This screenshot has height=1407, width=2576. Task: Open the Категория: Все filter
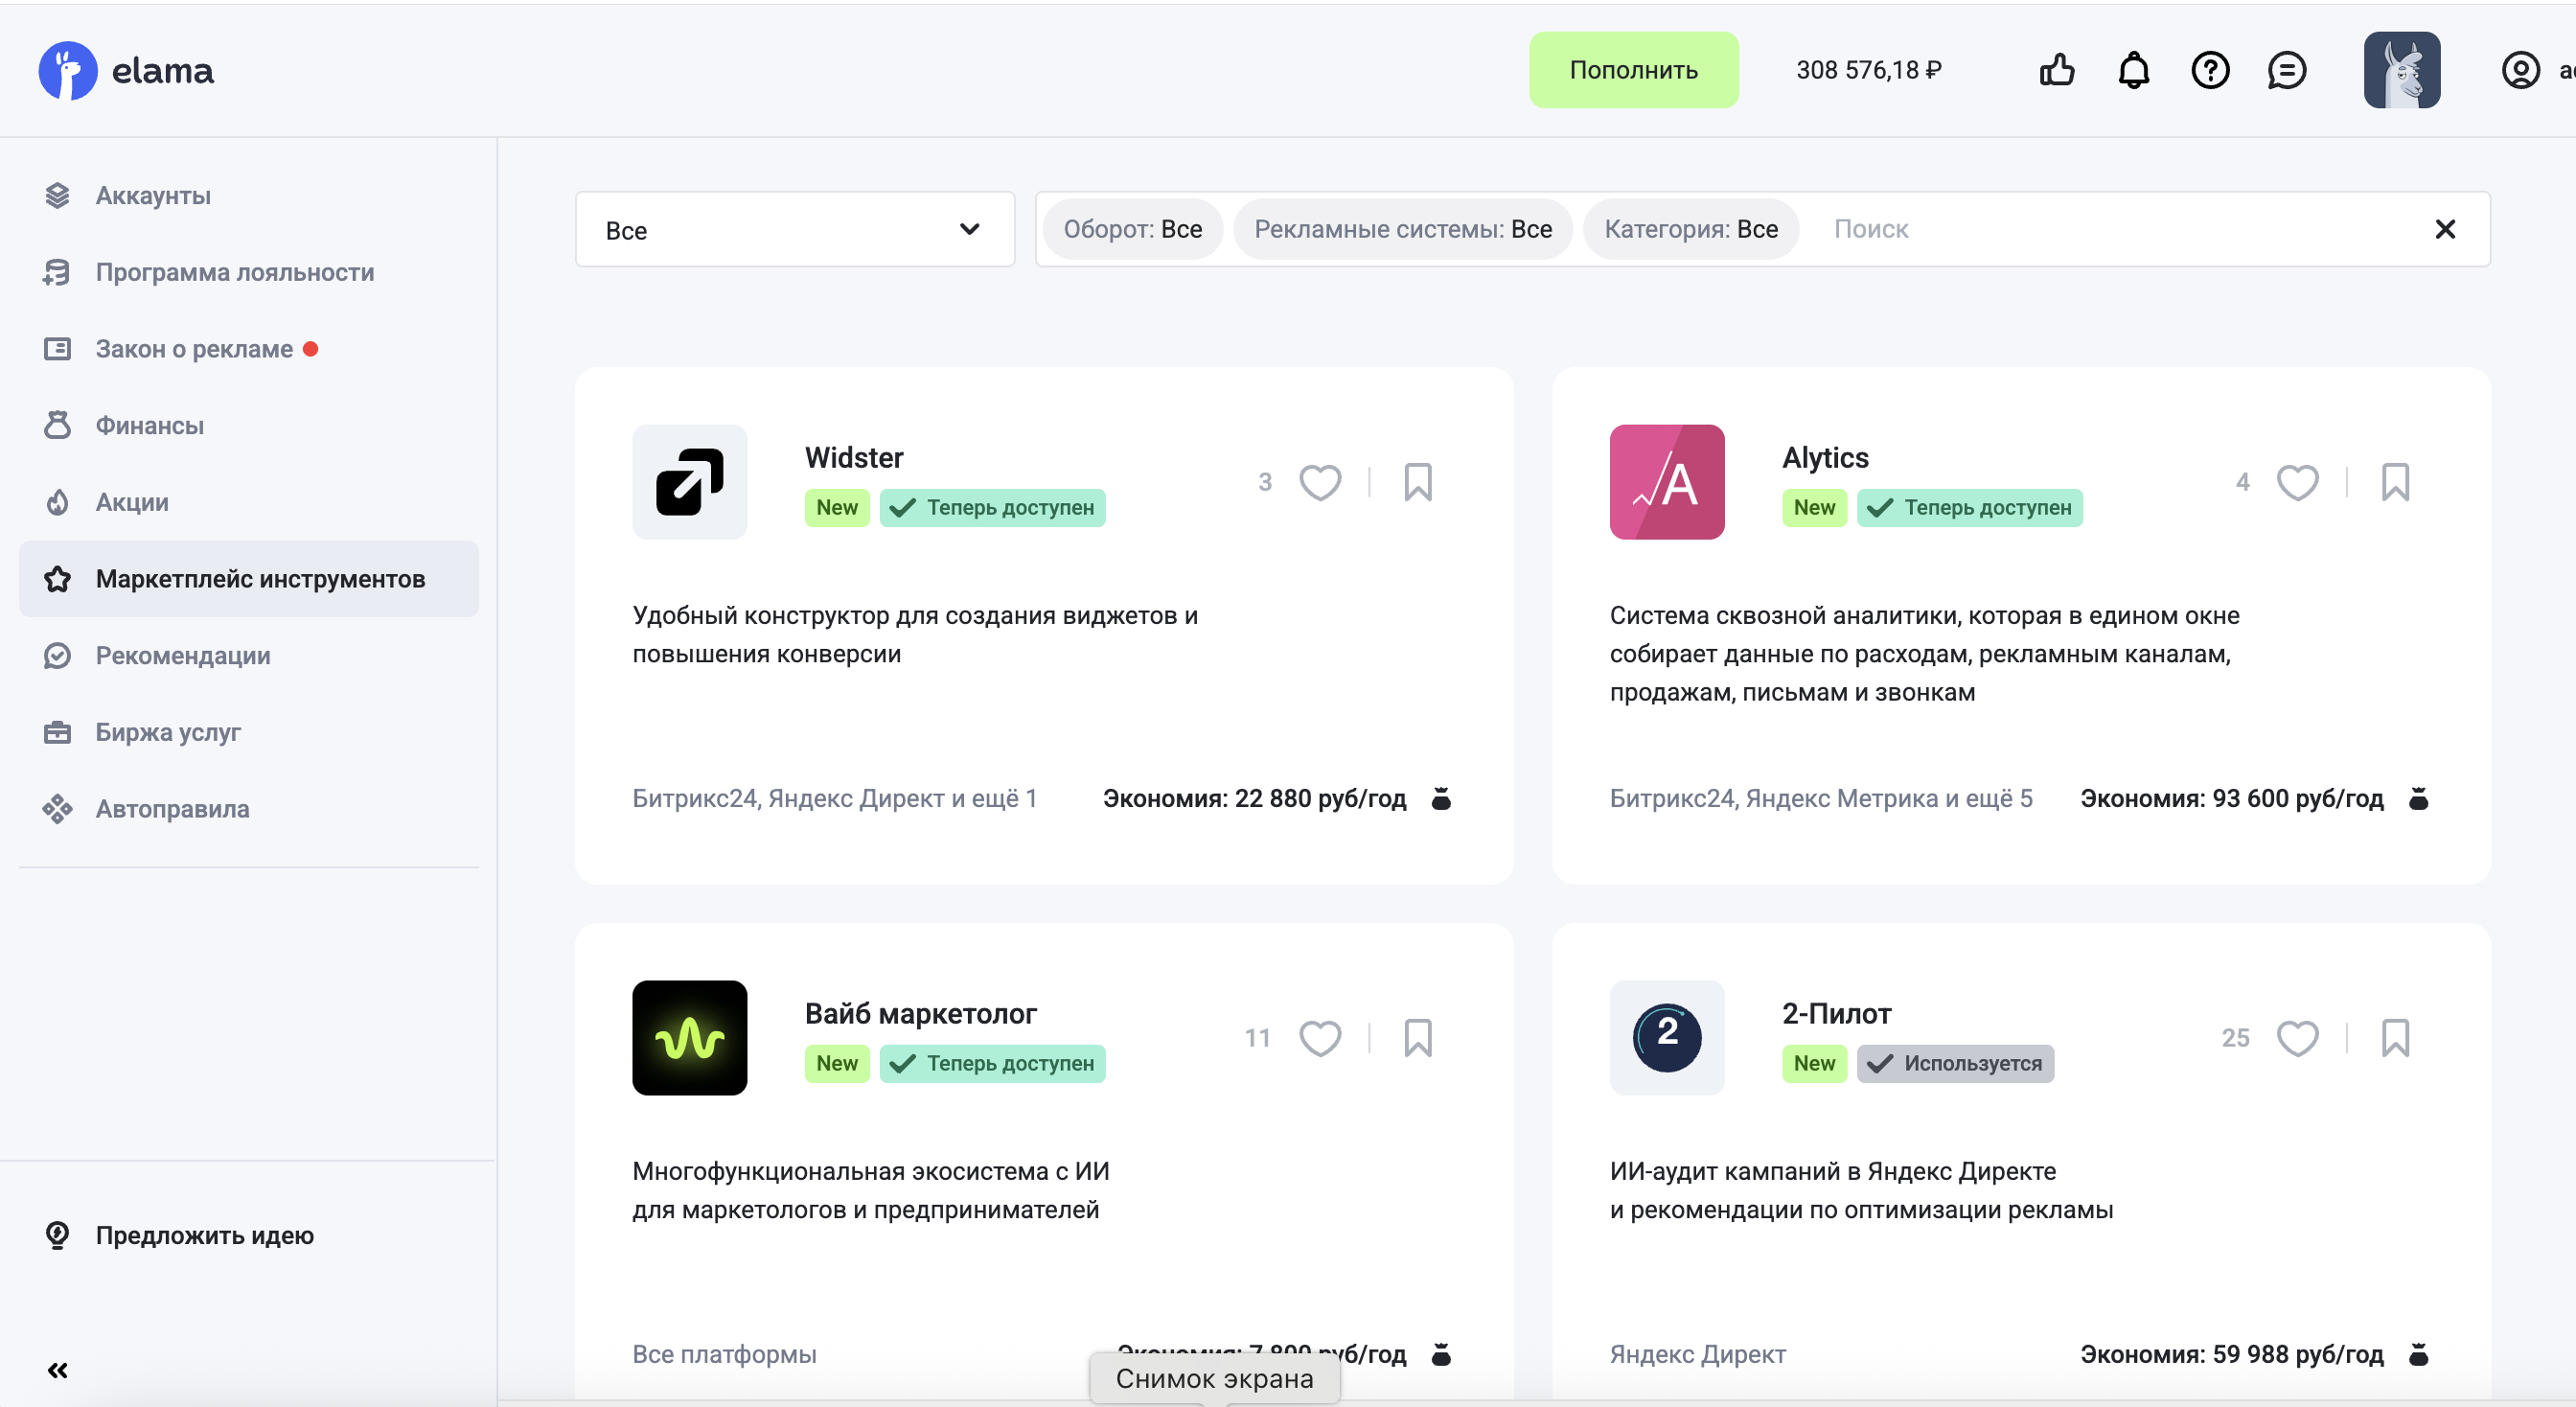pos(1690,229)
